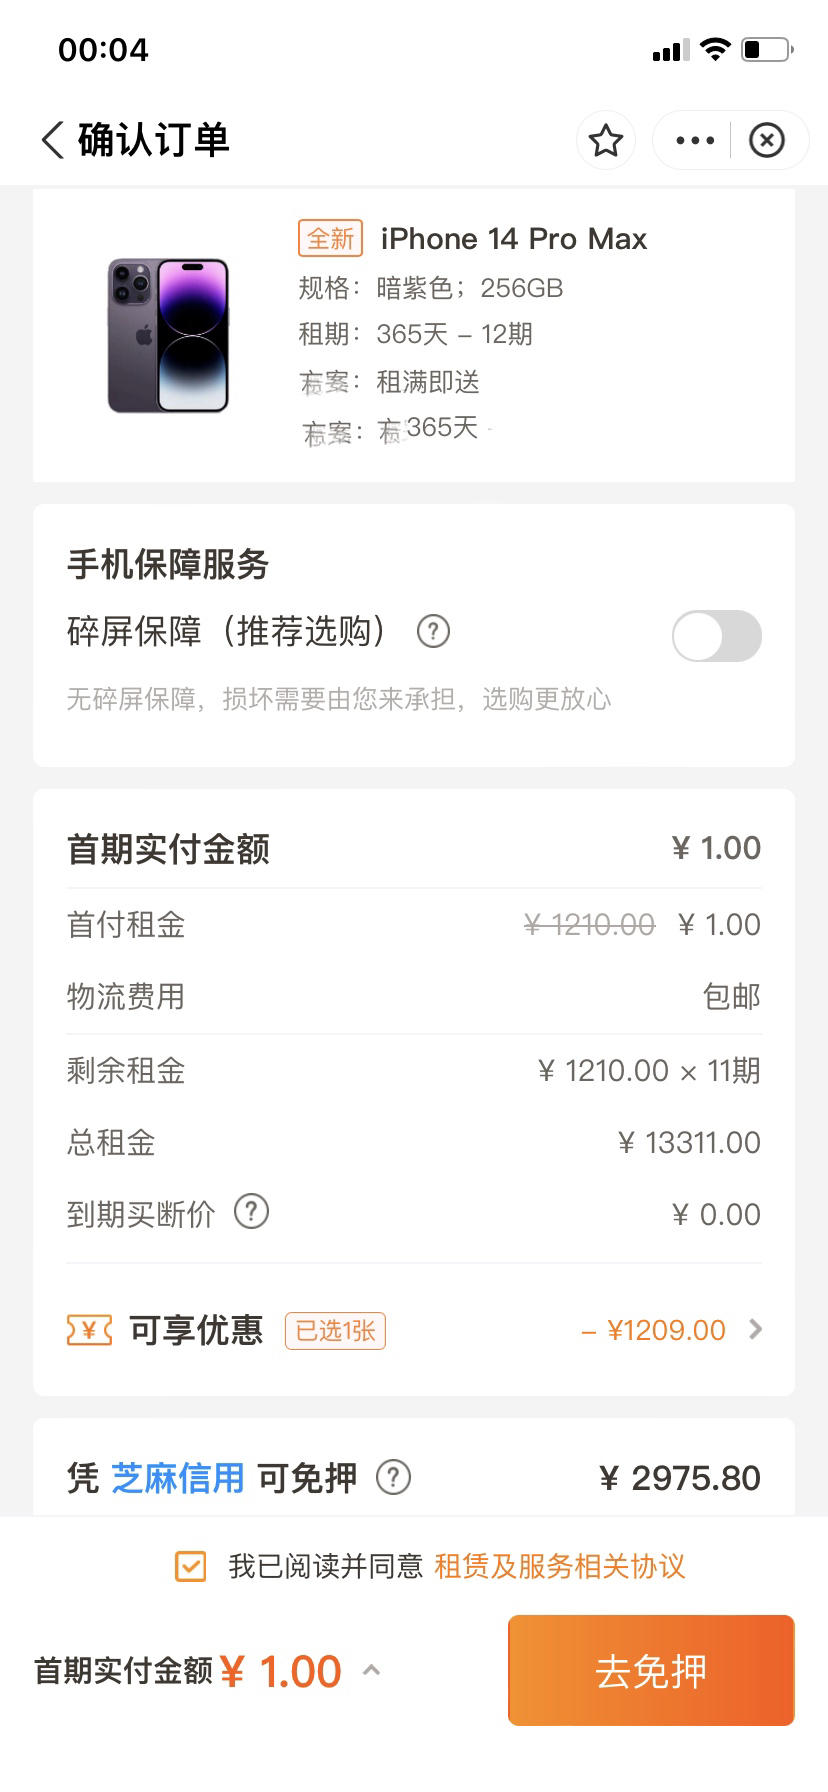
Task: Expand payment details caret beside ¥ 1.00
Action: (371, 1670)
